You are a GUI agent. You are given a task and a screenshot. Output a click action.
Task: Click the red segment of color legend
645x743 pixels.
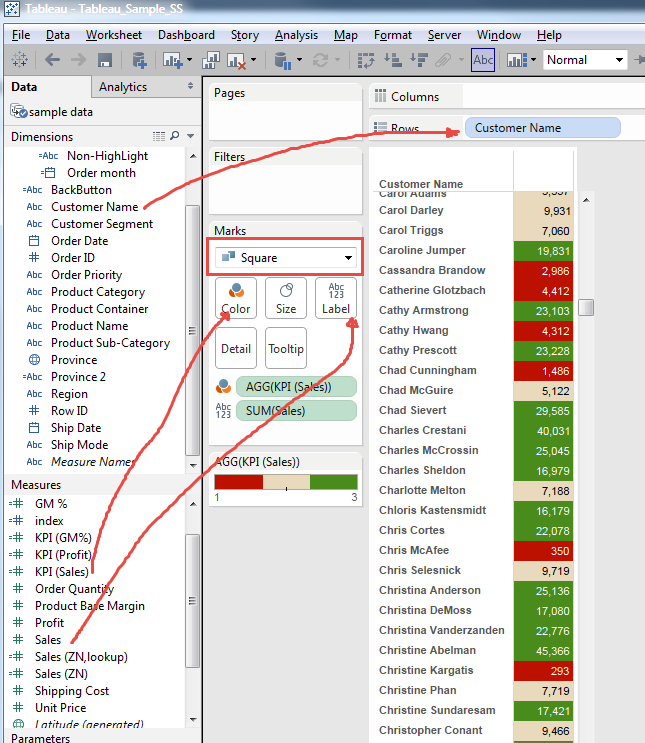click(x=238, y=482)
